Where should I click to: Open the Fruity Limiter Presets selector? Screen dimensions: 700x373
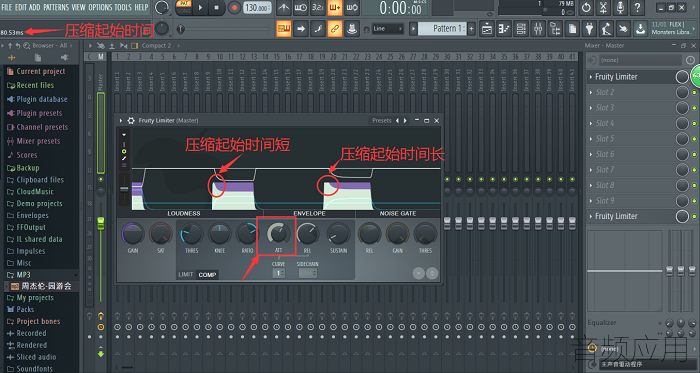pyautogui.click(x=382, y=120)
